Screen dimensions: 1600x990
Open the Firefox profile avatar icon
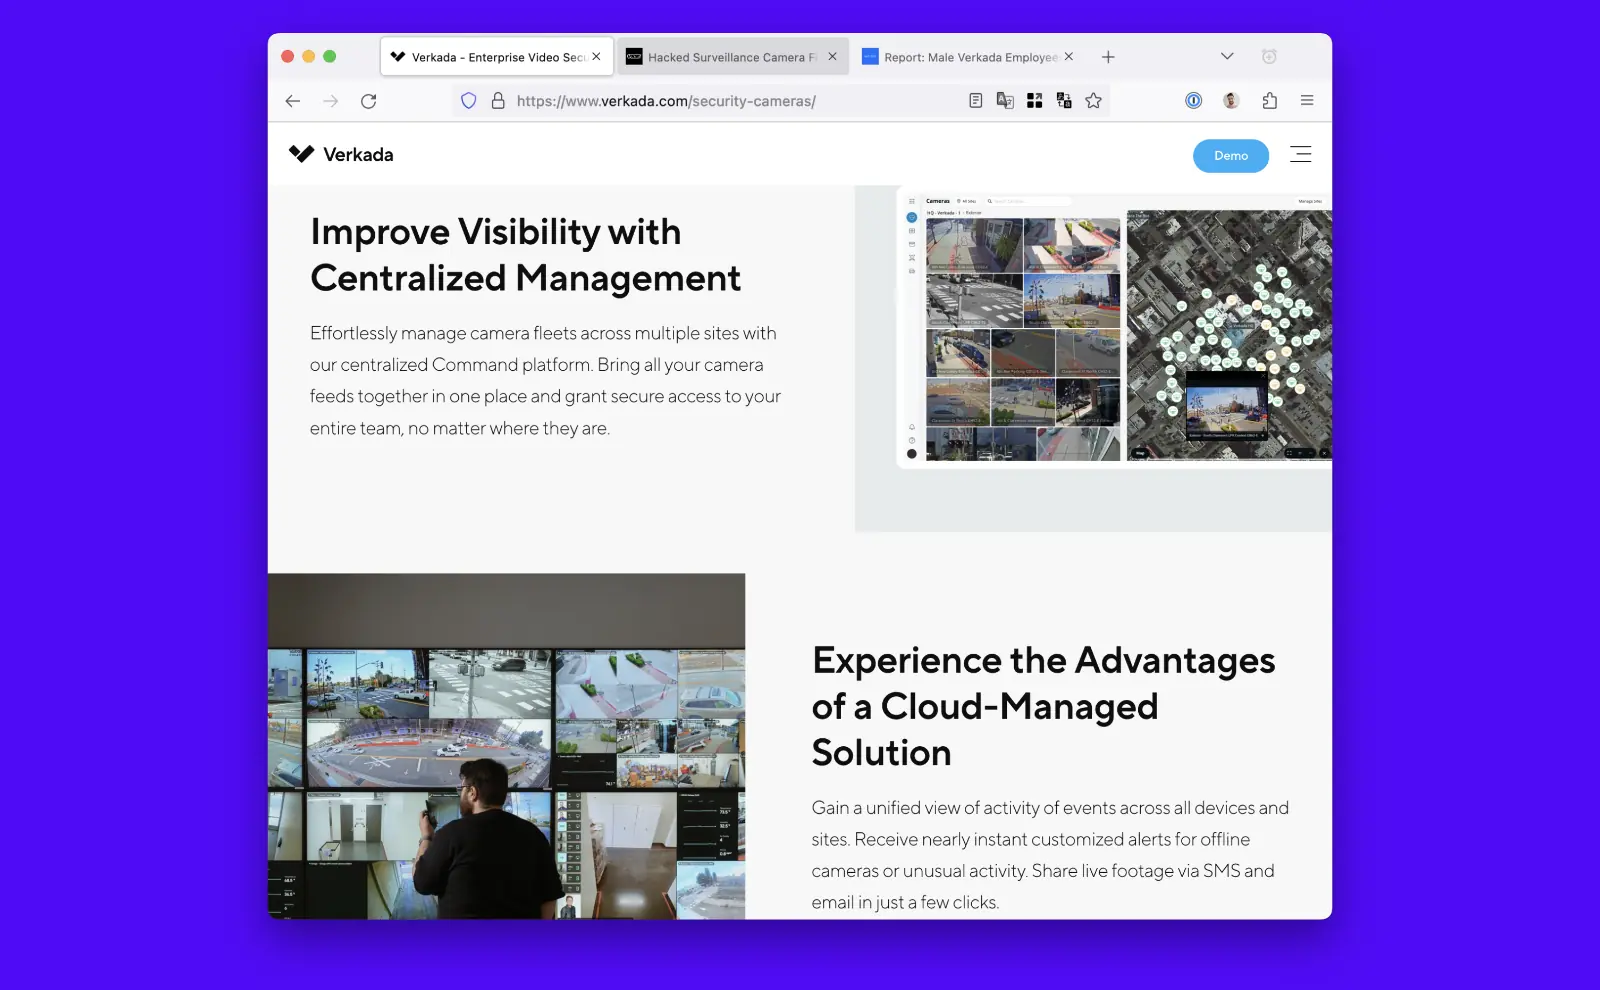coord(1230,100)
